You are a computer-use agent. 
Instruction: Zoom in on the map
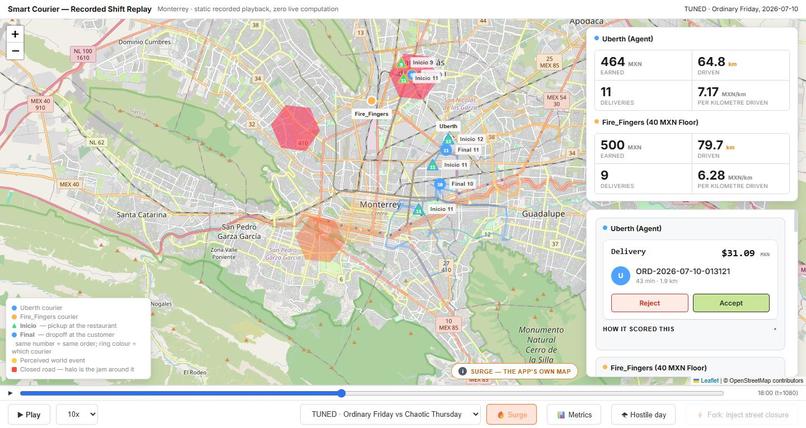click(15, 34)
